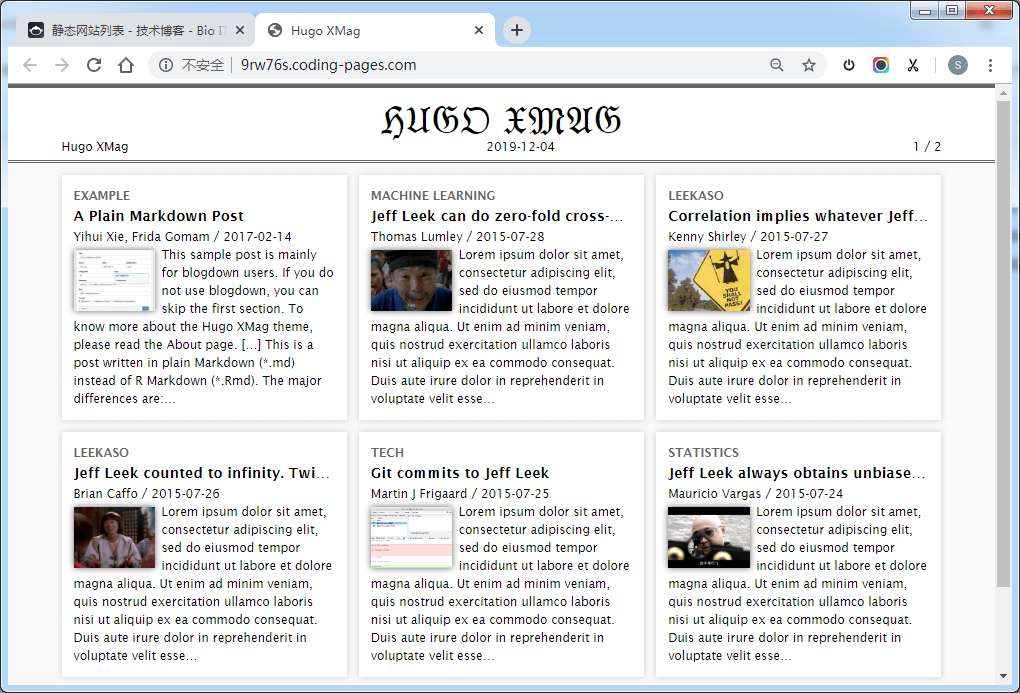Open the colorful circle extension icon
The height and width of the screenshot is (693, 1020).
click(x=881, y=65)
